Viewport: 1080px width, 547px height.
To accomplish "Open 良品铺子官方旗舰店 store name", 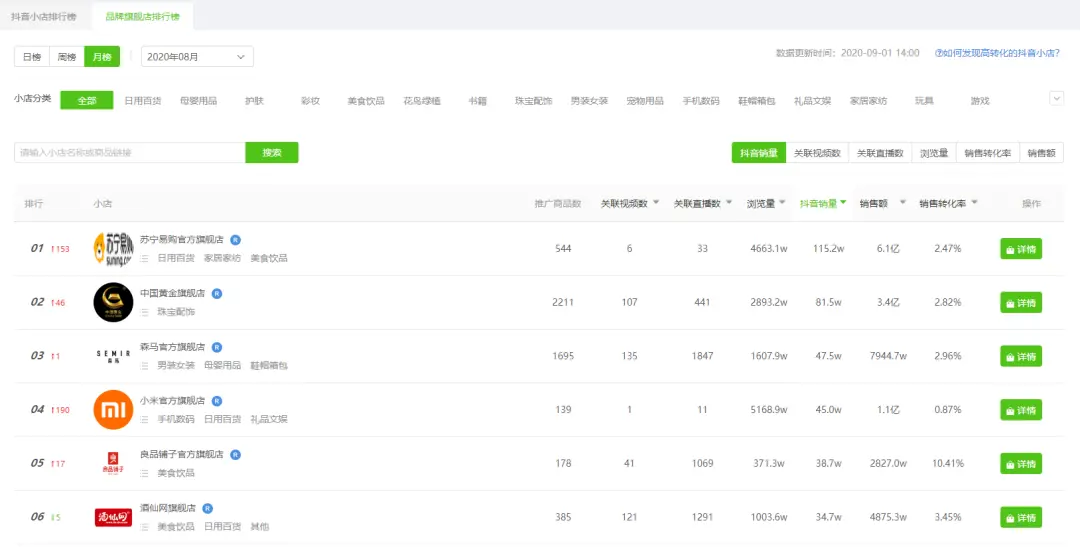I will (182, 455).
